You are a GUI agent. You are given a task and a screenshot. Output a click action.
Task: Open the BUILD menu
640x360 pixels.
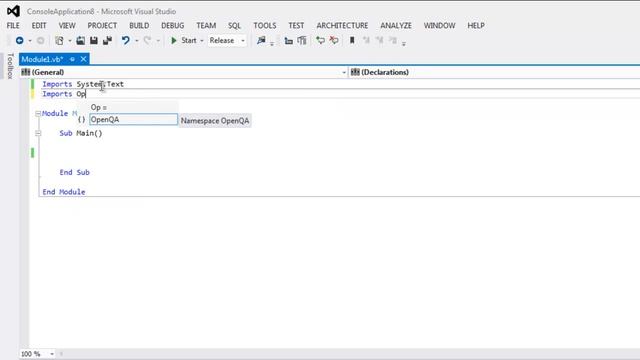[139, 25]
